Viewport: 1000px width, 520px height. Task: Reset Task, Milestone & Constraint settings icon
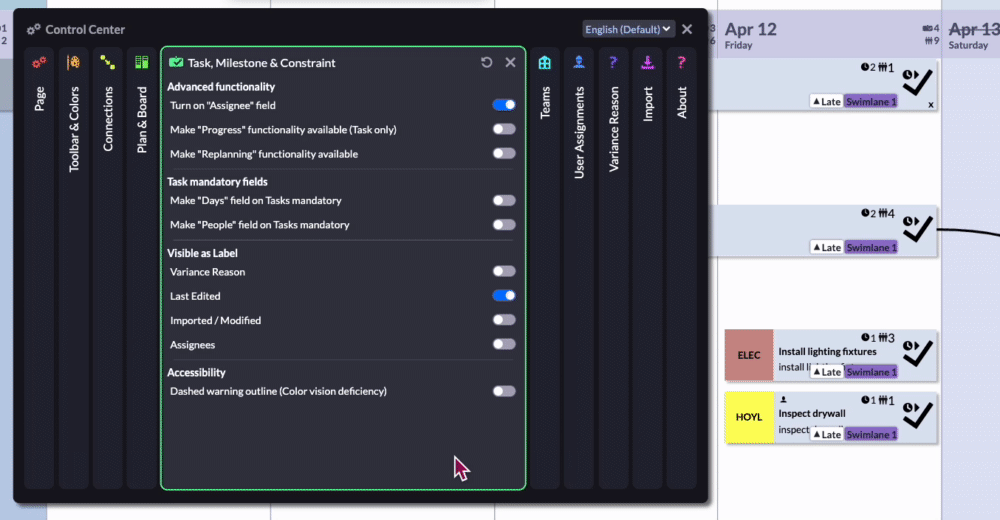(x=487, y=63)
